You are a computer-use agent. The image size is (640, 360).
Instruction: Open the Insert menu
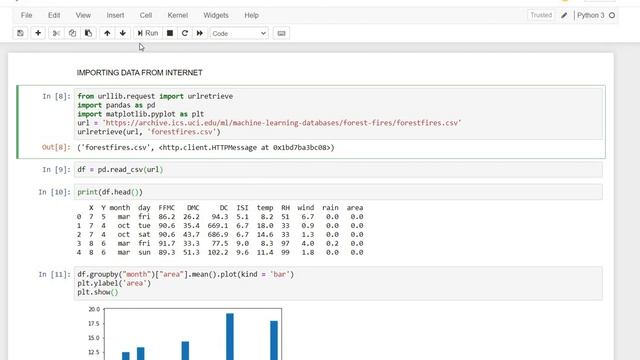[x=115, y=15]
